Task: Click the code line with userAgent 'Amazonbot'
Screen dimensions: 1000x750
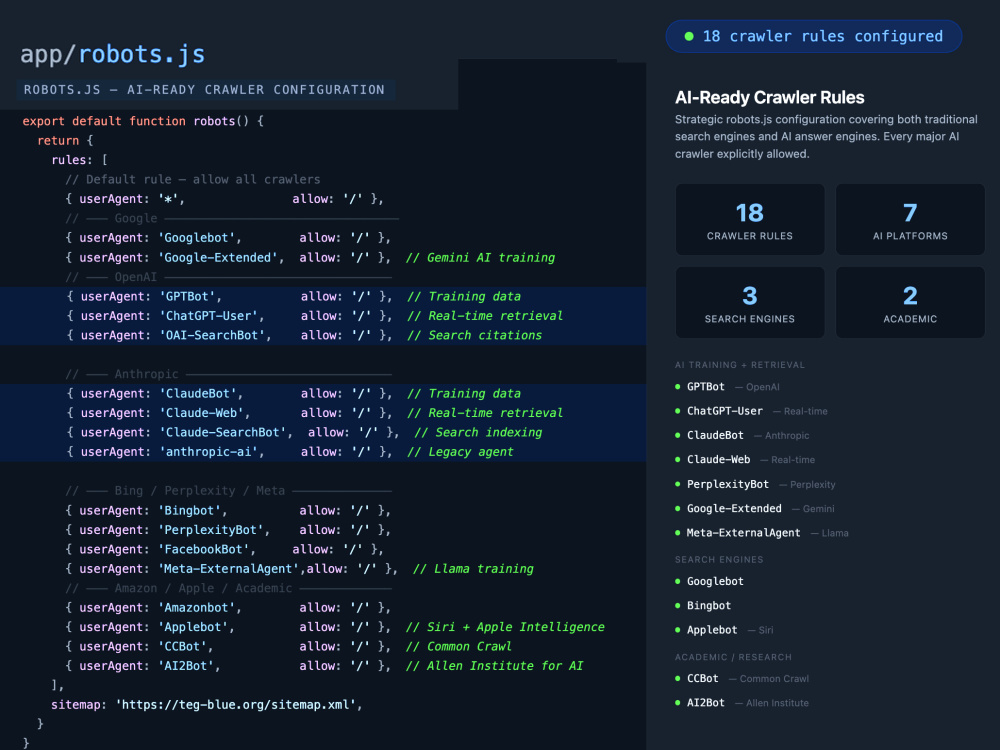Action: (228, 608)
